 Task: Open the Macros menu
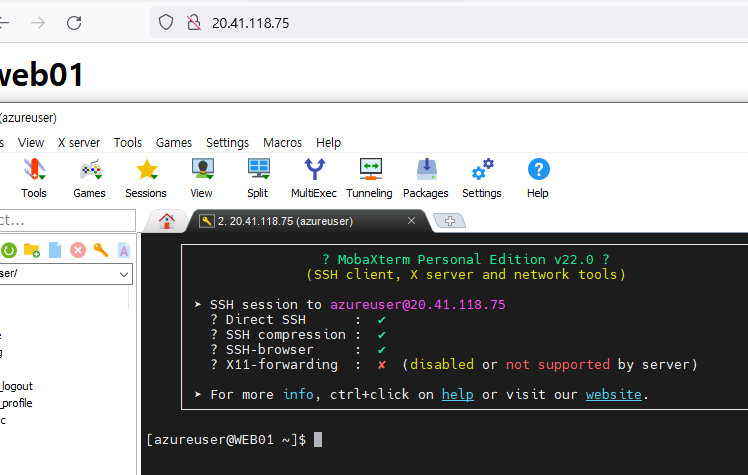(282, 143)
